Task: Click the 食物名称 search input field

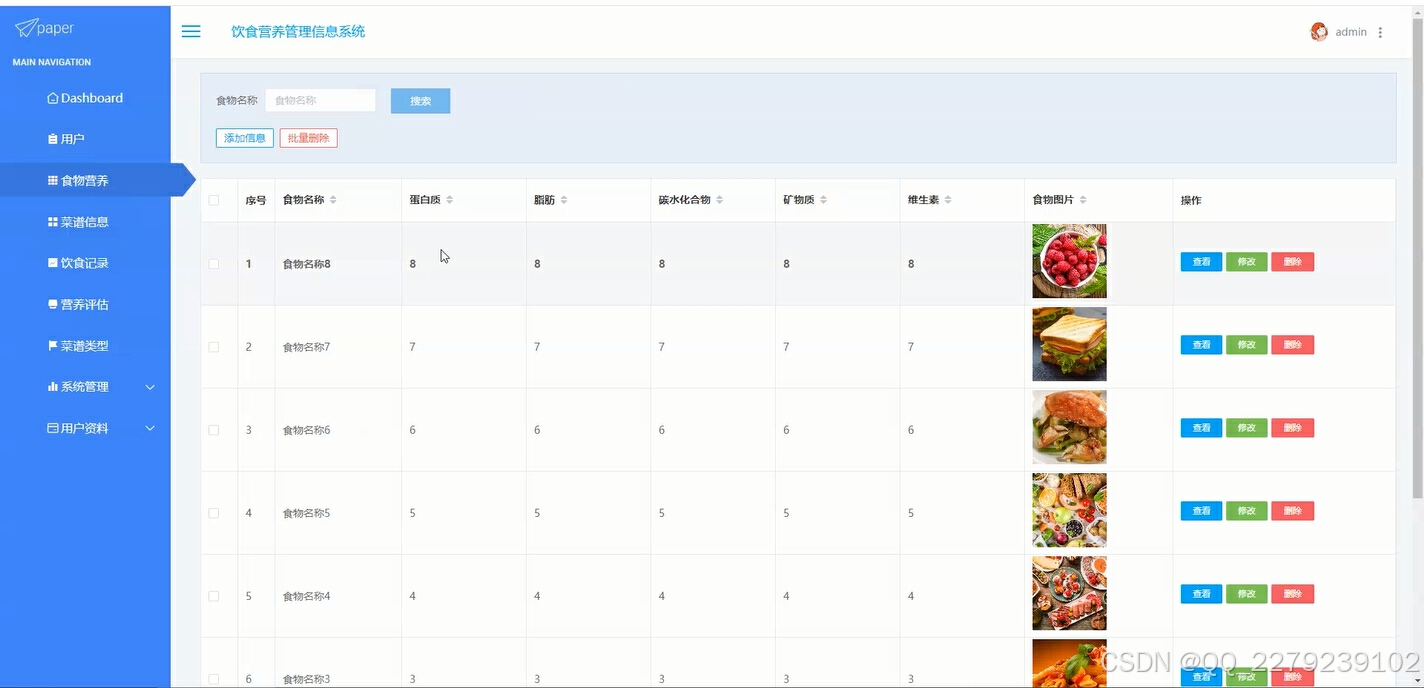Action: (x=320, y=100)
